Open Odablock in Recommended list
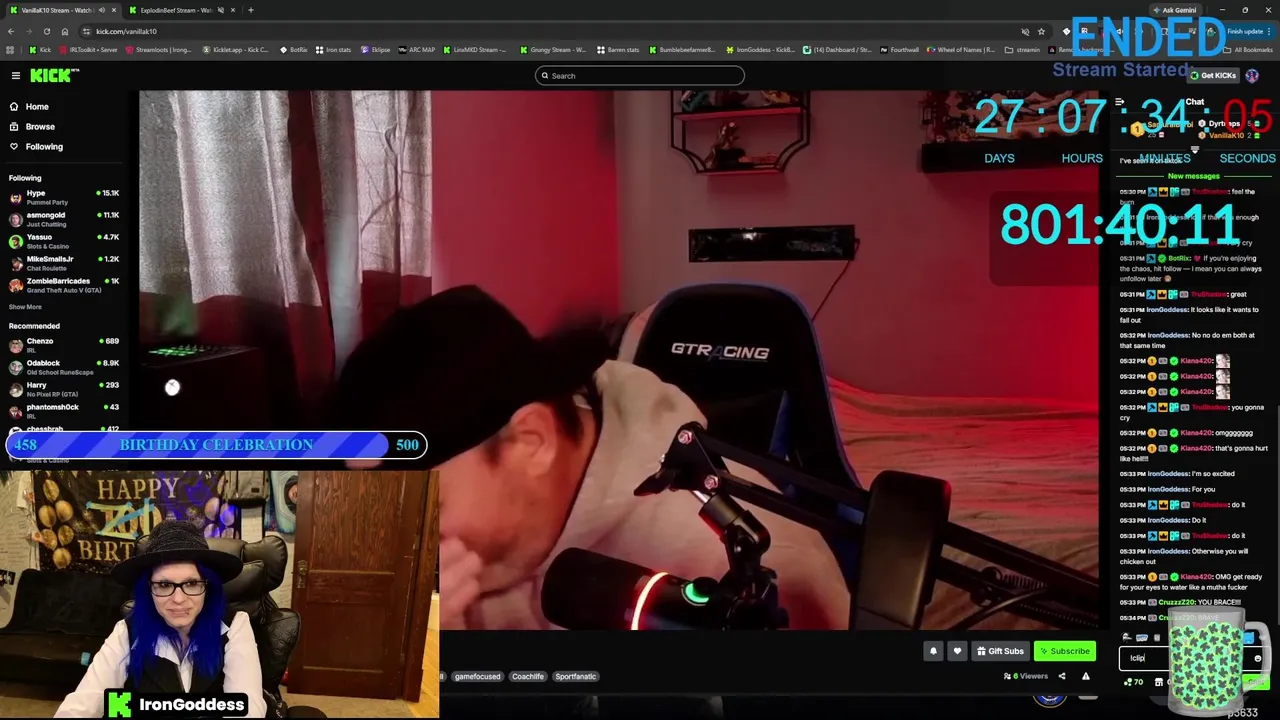The height and width of the screenshot is (720, 1280). 64,367
